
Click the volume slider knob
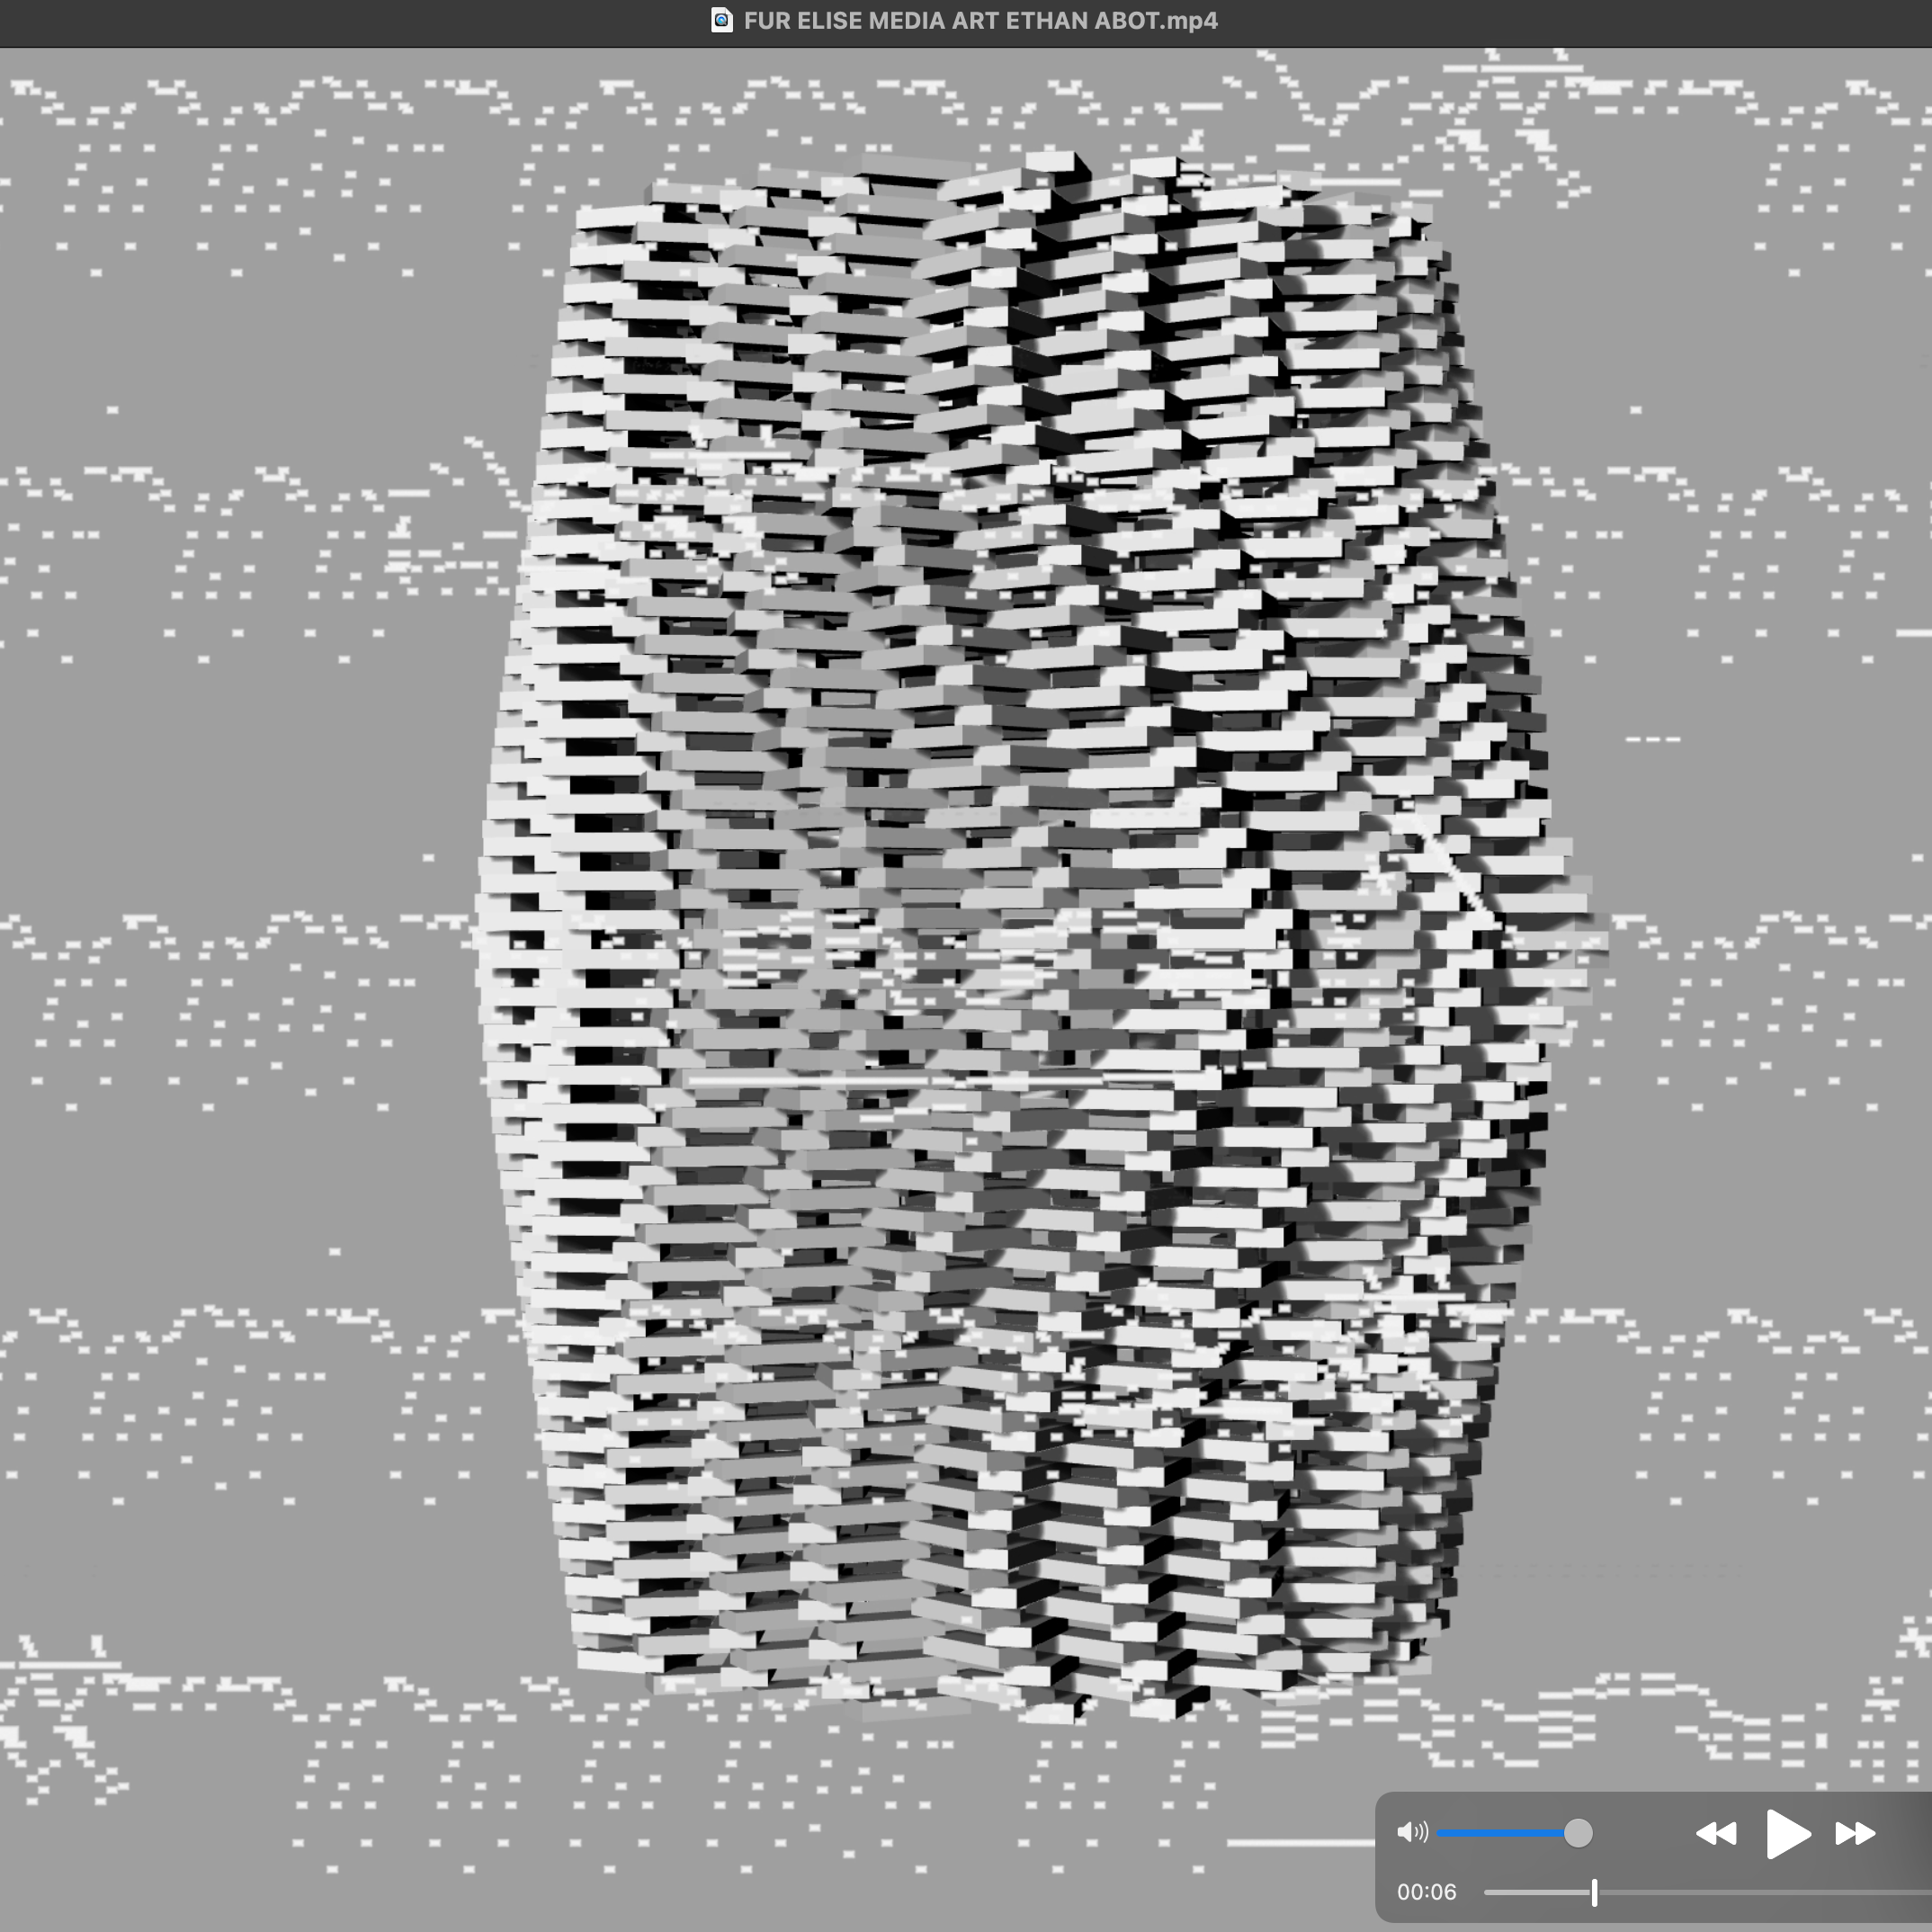click(1578, 1833)
